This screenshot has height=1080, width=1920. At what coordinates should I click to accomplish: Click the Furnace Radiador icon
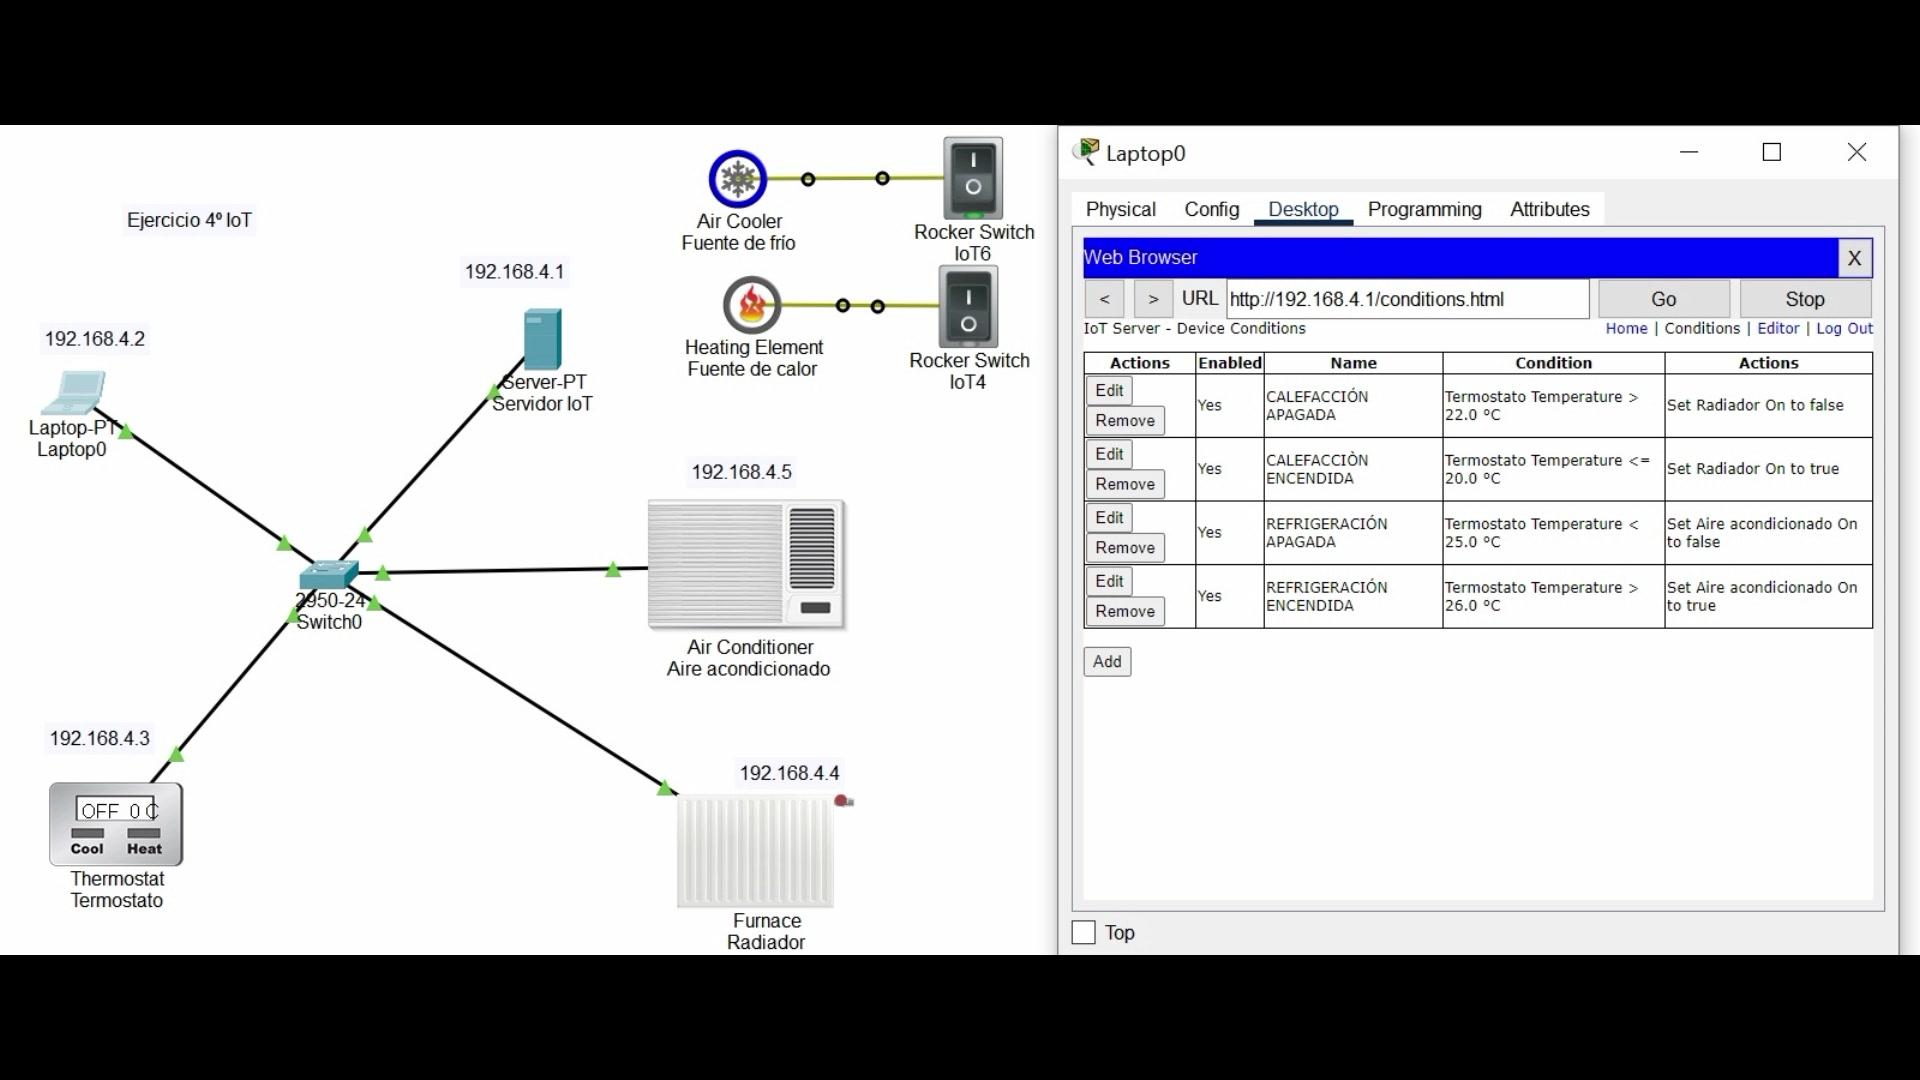coord(755,851)
